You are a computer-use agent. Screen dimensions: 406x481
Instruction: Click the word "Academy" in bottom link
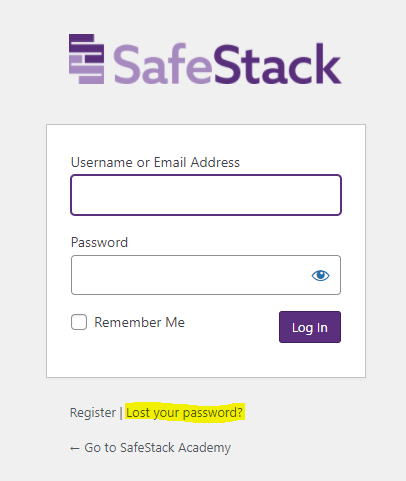(204, 448)
